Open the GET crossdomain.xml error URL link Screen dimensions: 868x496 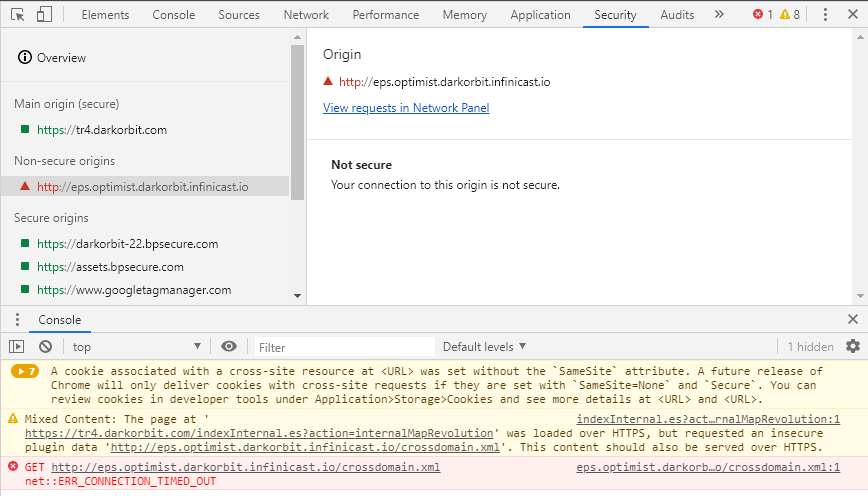pos(246,467)
